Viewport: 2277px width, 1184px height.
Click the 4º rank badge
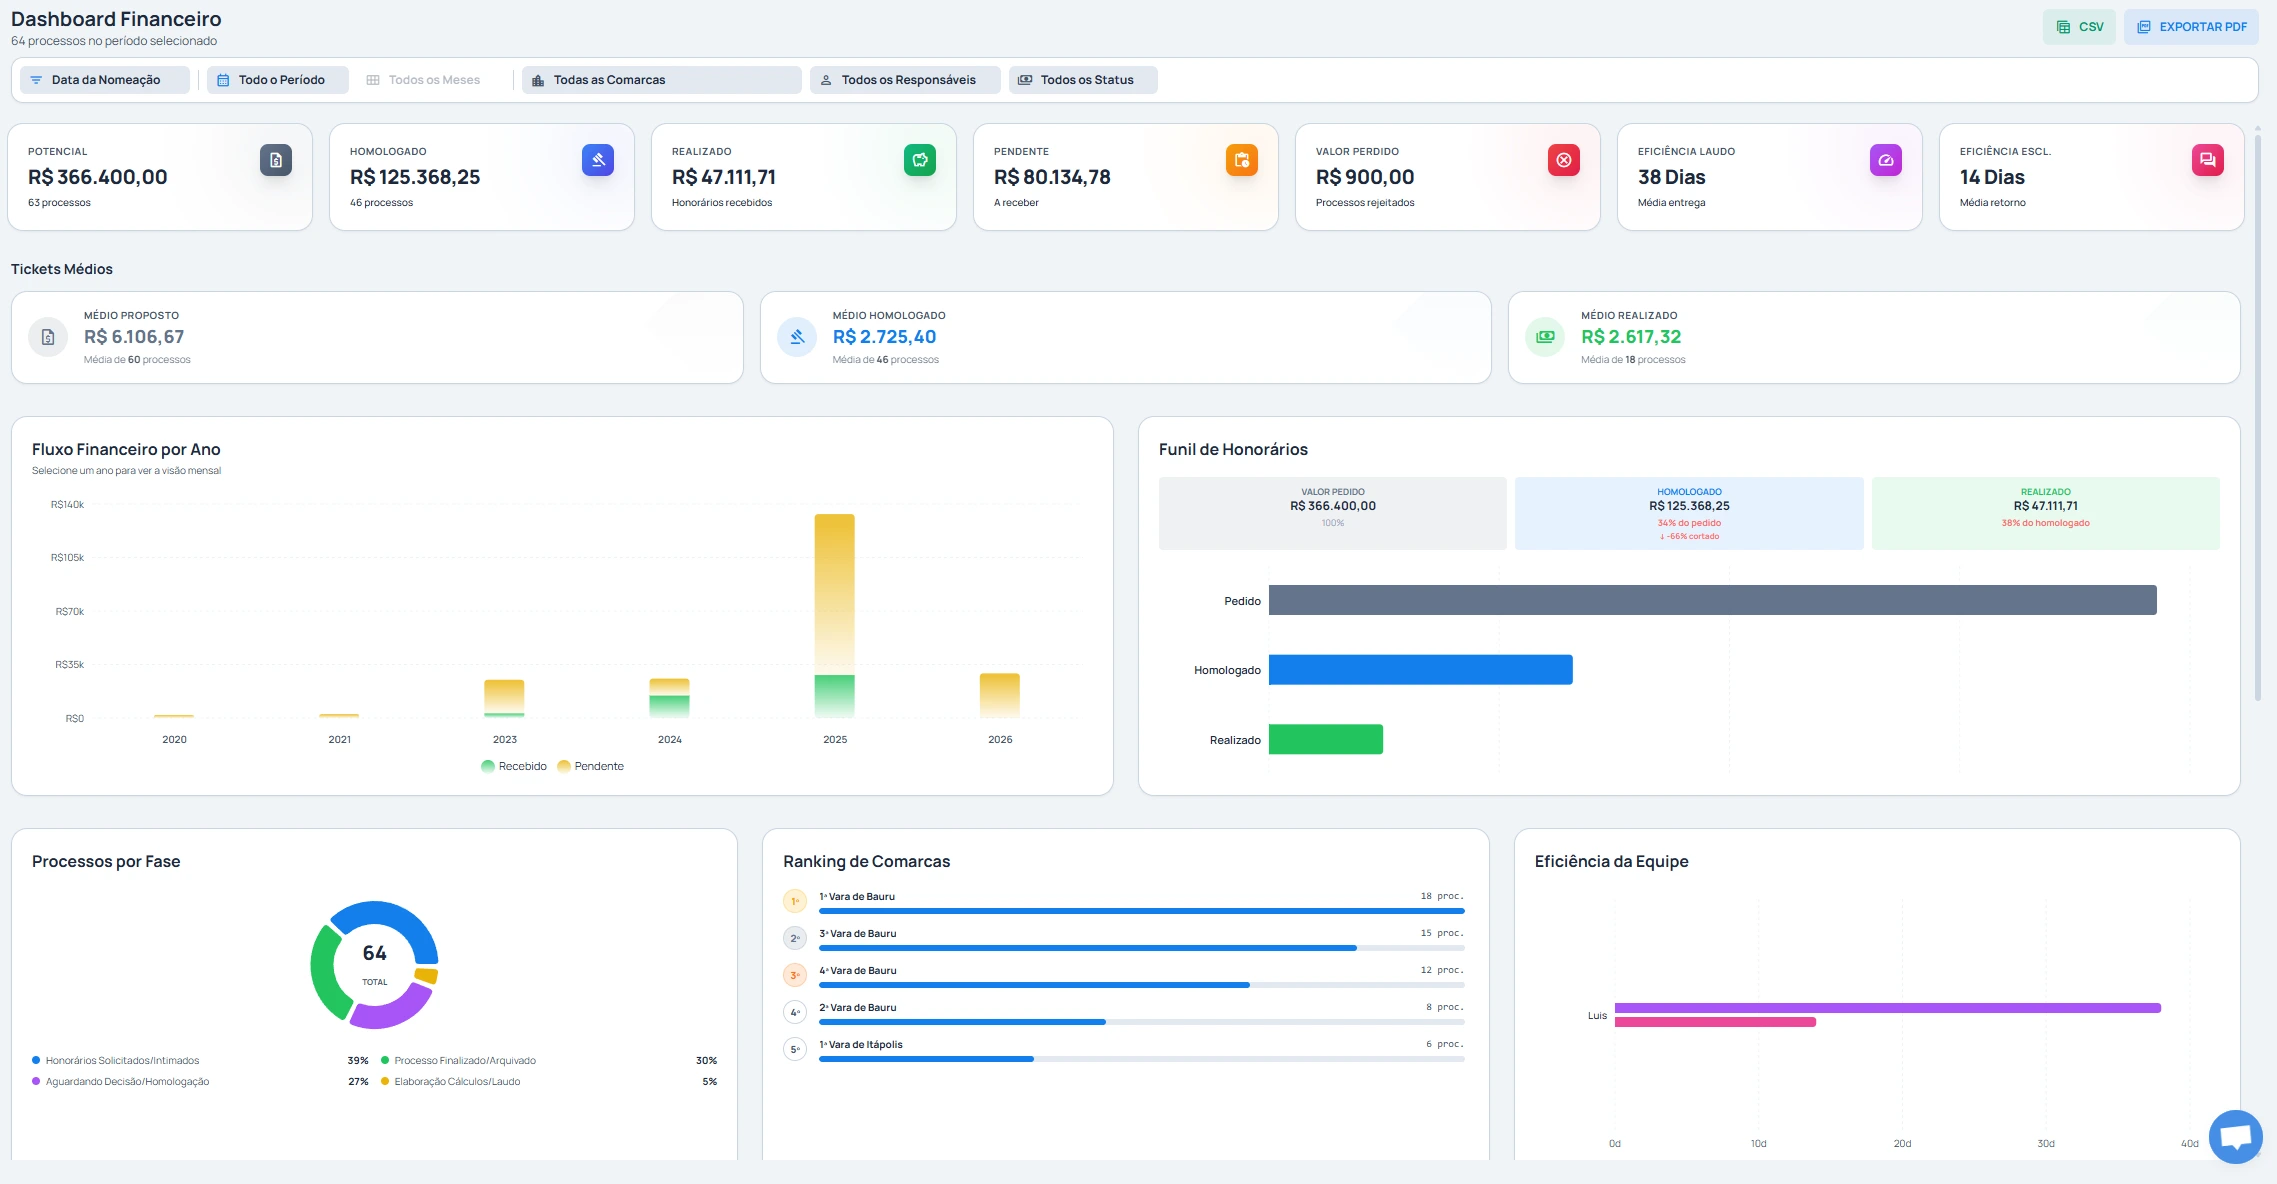coord(795,1012)
